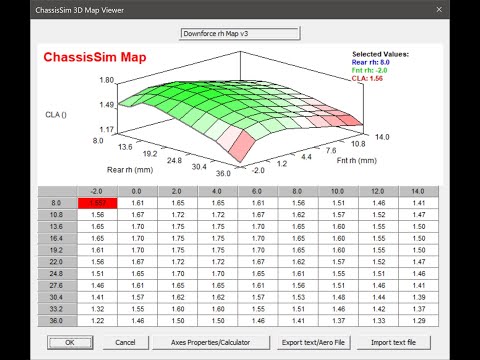Click cell 1.47 in row 10.8
Screen dimensions: 480x360
(x=419, y=215)
